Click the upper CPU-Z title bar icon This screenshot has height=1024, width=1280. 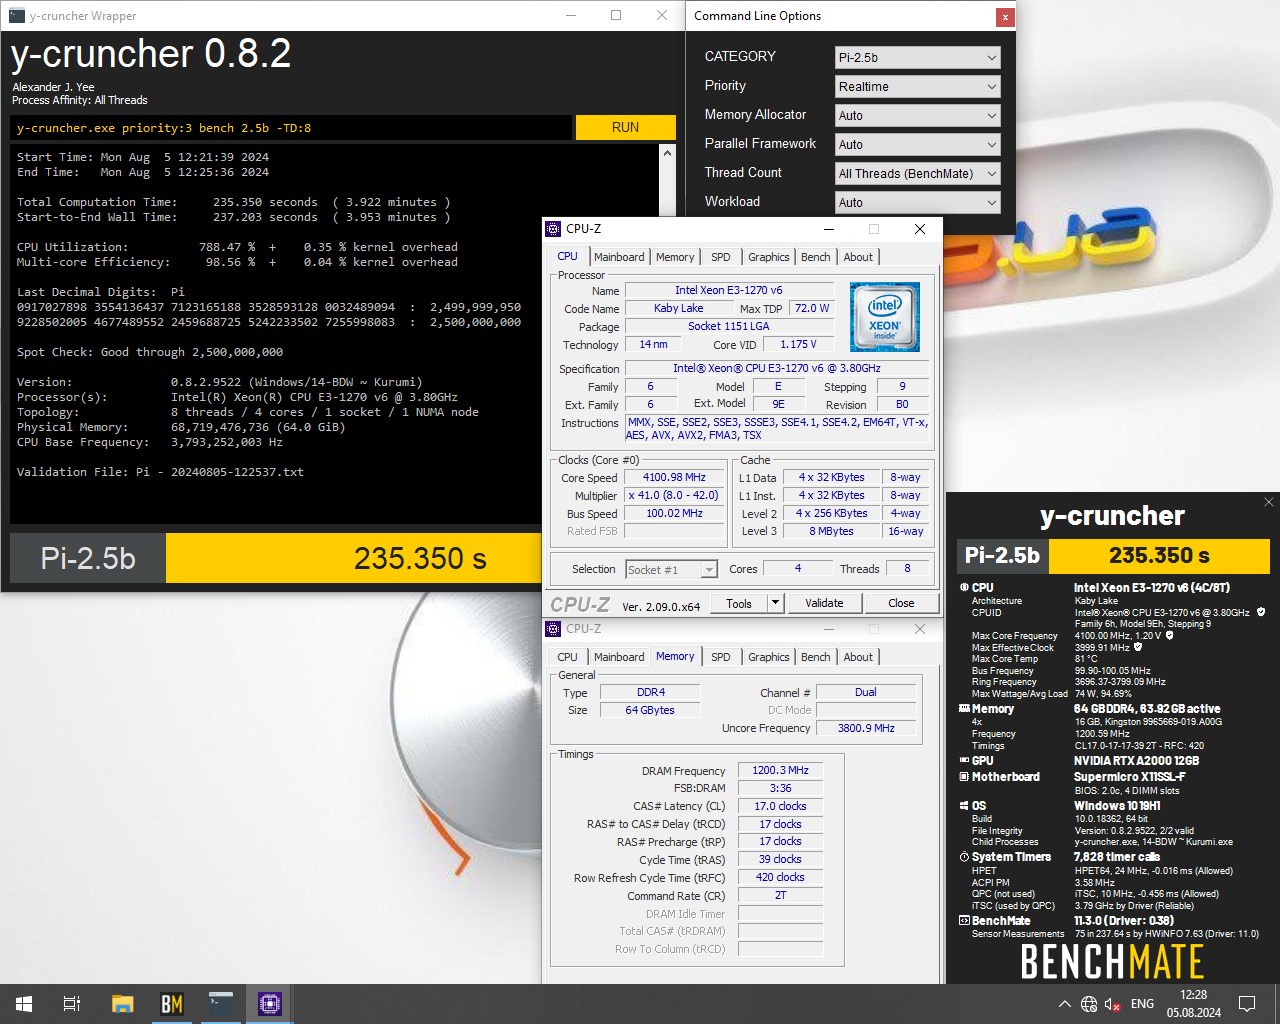point(553,229)
